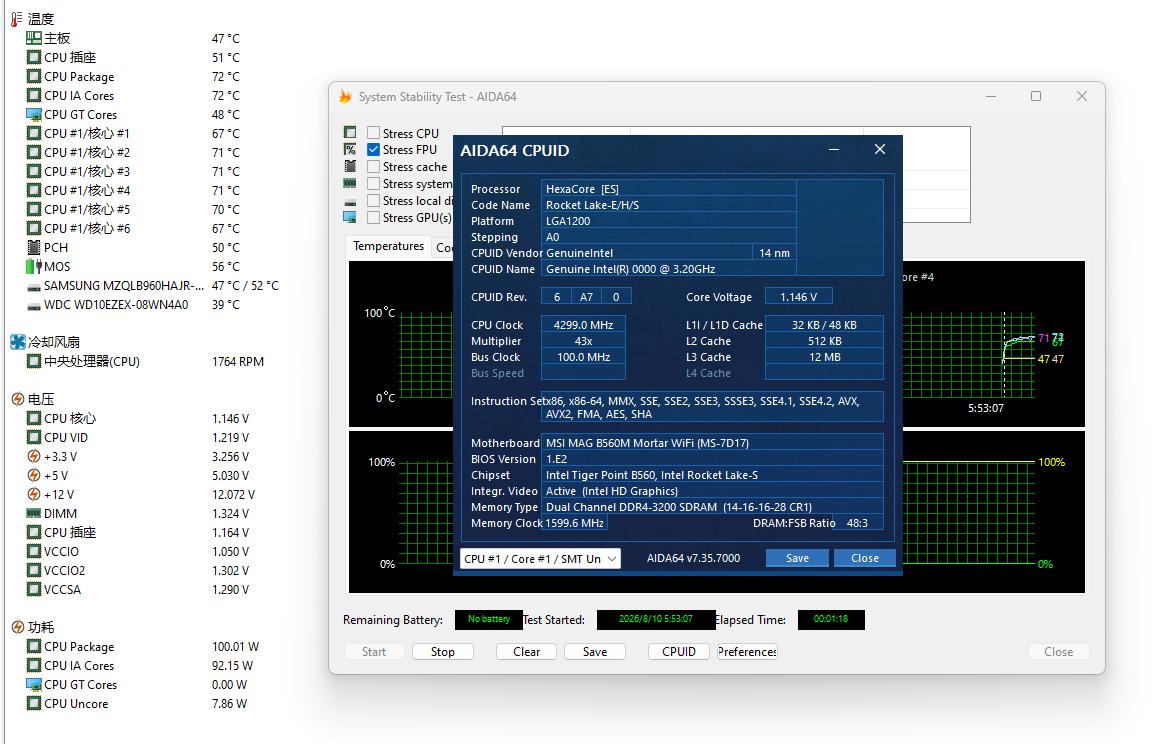The width and height of the screenshot is (1154, 744).
Task: Click the CPU GT Cores temperature monitor icon
Action: pyautogui.click(x=34, y=115)
